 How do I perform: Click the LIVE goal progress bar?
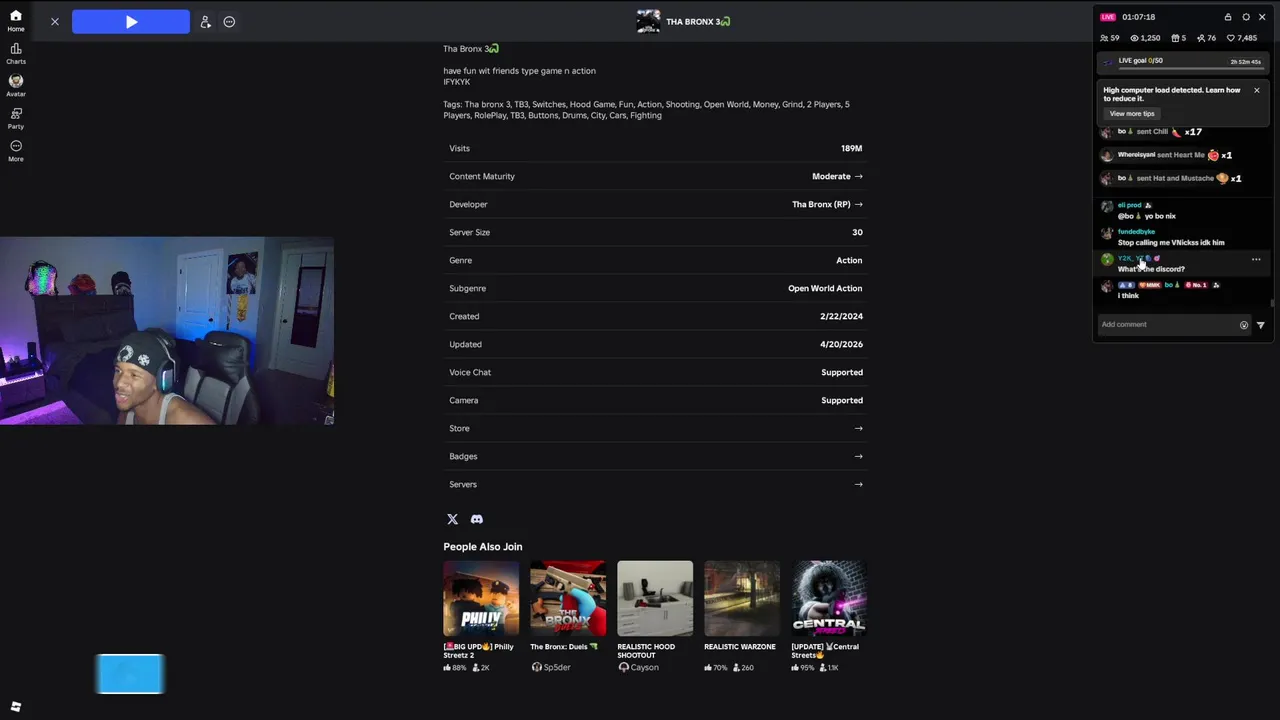[1190, 68]
